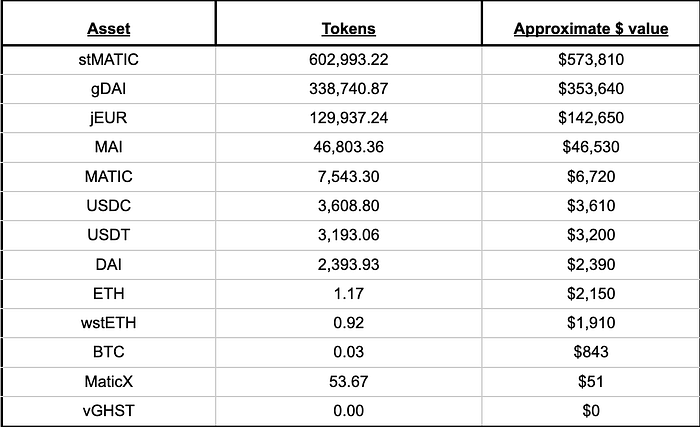700x427 pixels.
Task: Select the ETH asset cell
Action: 108,293
